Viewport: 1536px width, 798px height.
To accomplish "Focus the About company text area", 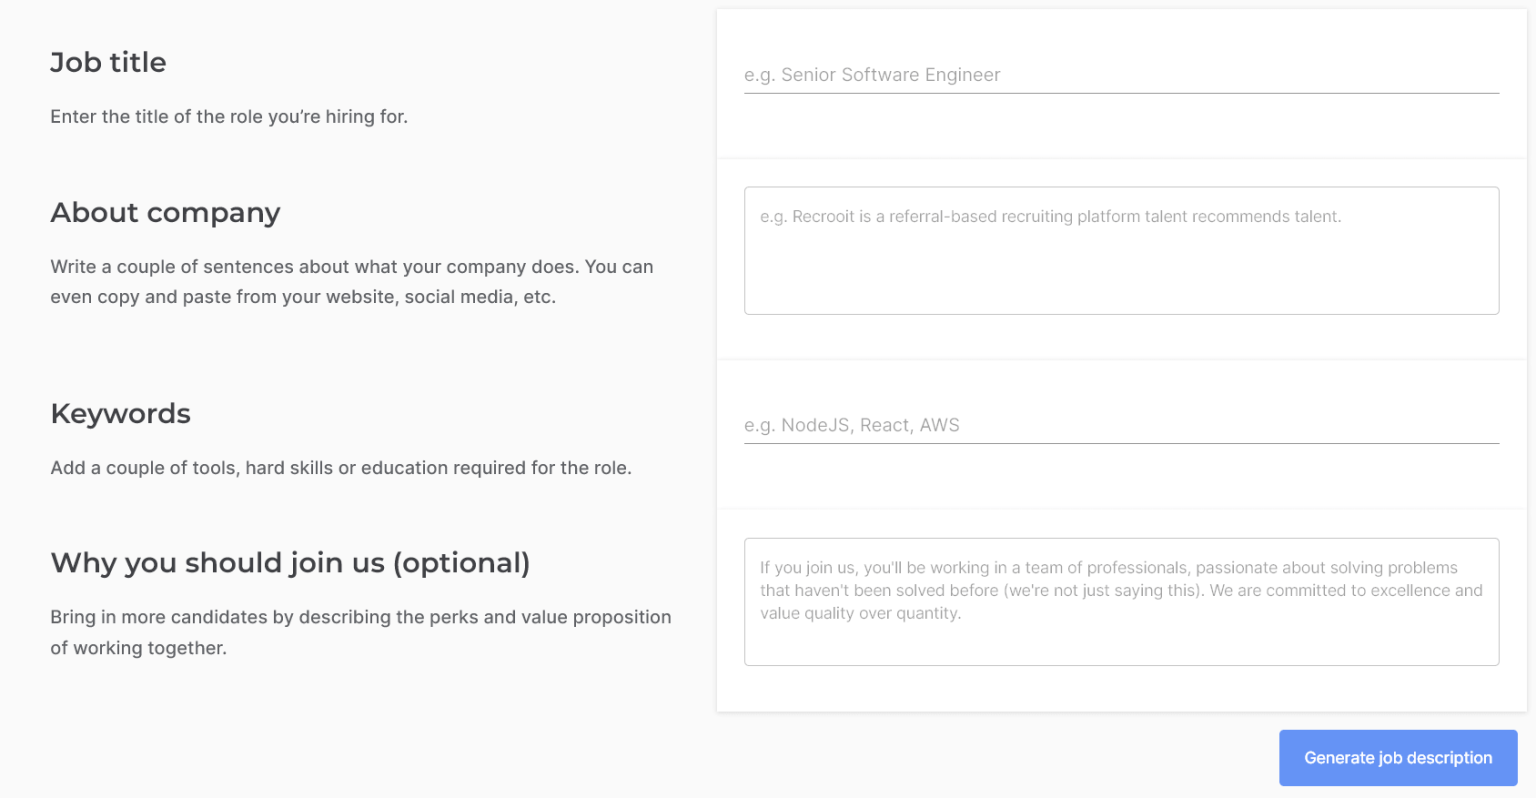I will [x=1120, y=250].
